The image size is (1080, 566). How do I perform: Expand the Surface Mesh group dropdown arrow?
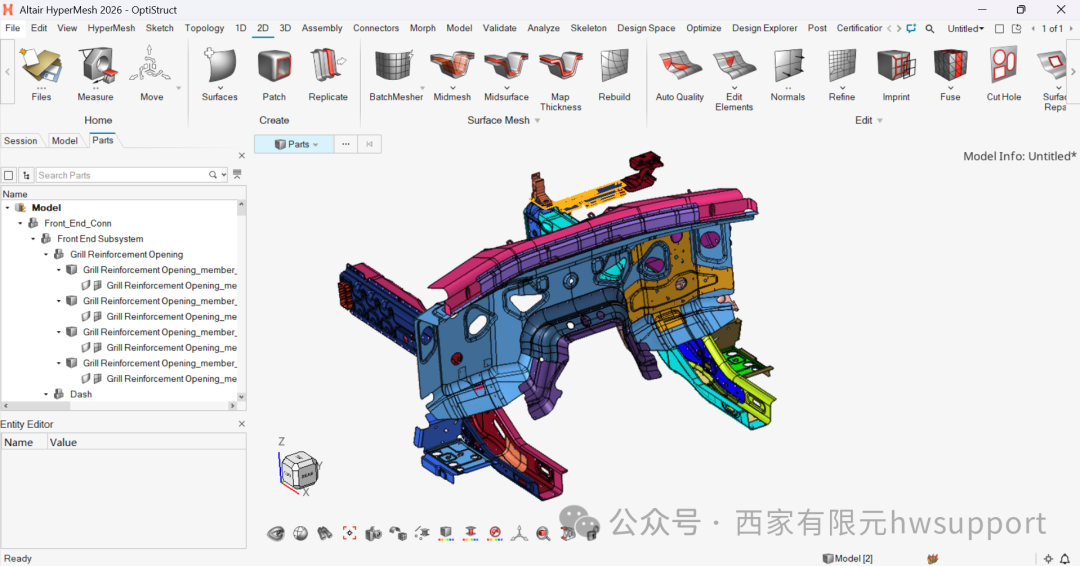[538, 120]
